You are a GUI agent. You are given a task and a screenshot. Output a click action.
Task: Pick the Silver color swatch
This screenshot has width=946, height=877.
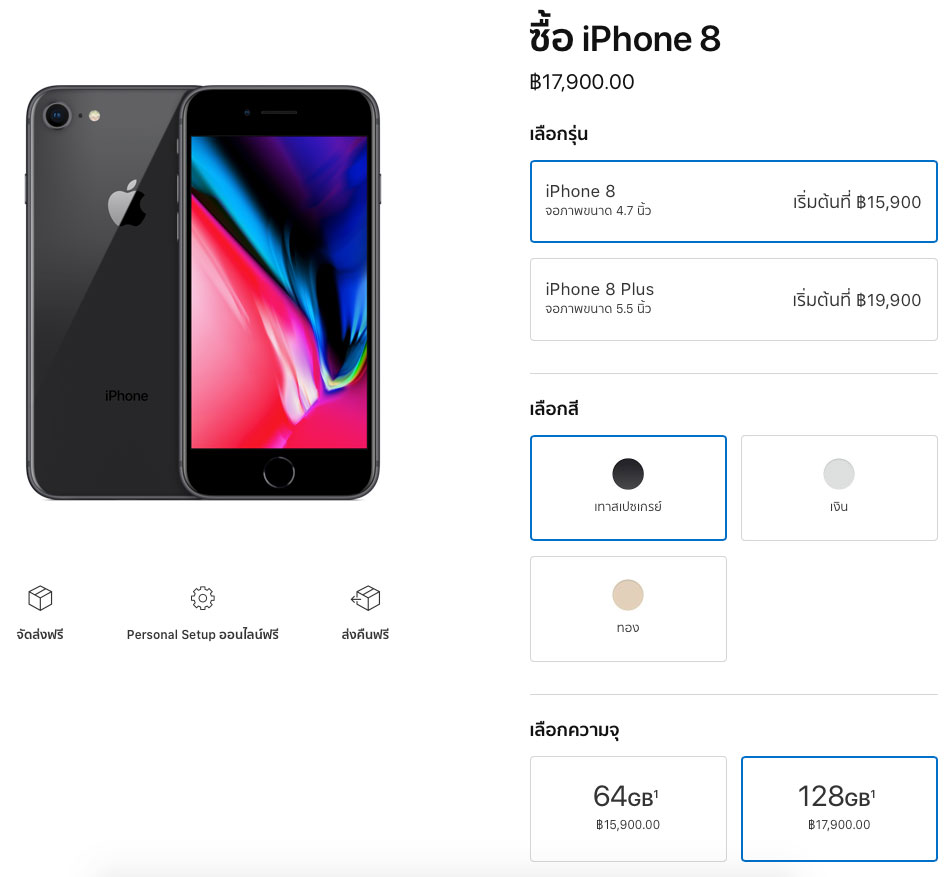(839, 473)
